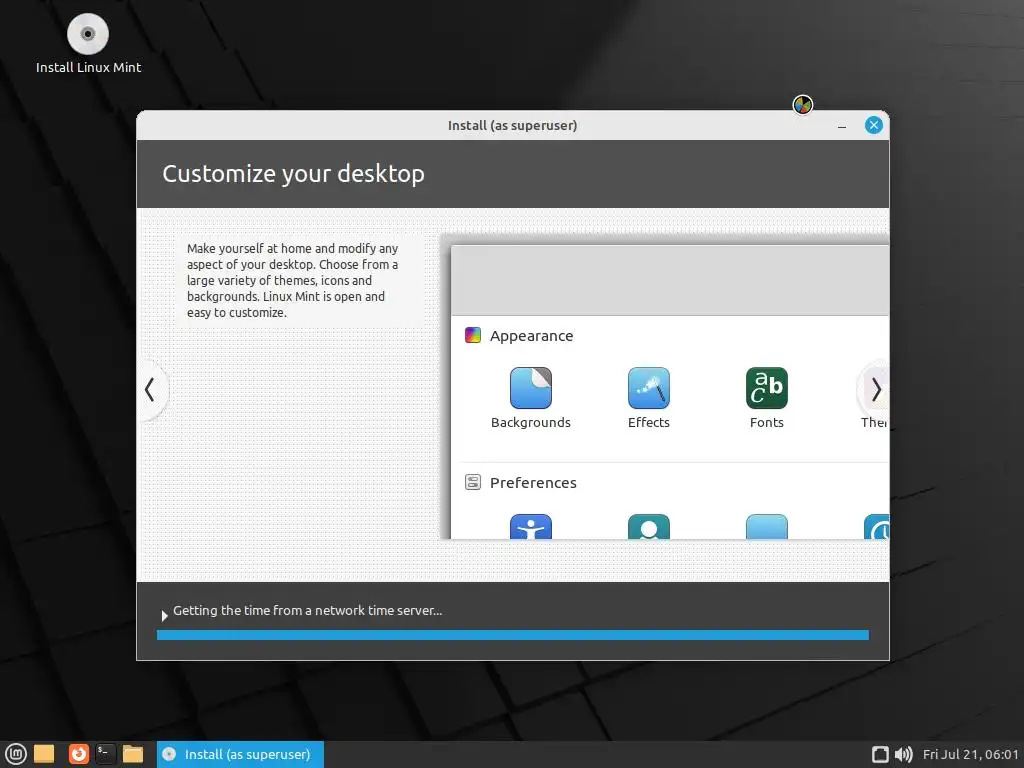Click the removable drives tray icon
The height and width of the screenshot is (768, 1024).
(x=880, y=755)
